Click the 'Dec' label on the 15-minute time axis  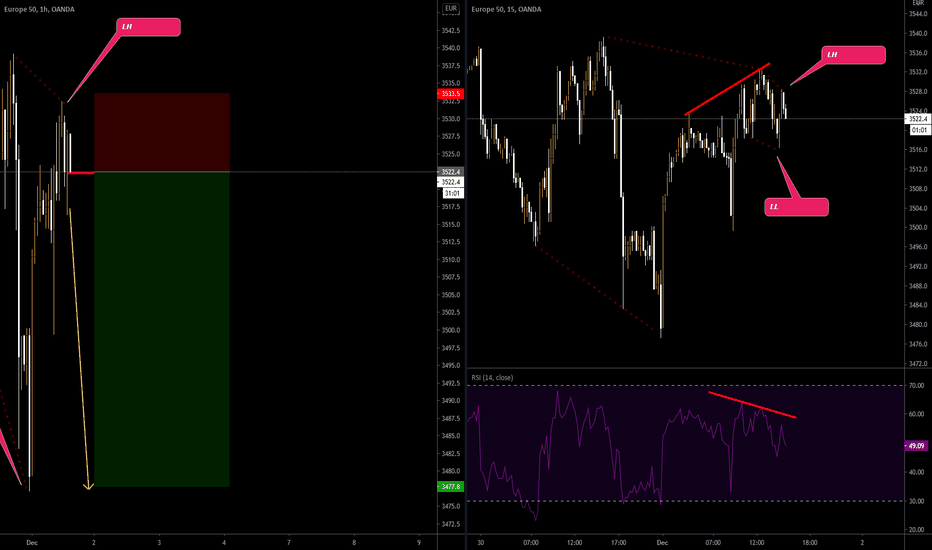tap(662, 542)
